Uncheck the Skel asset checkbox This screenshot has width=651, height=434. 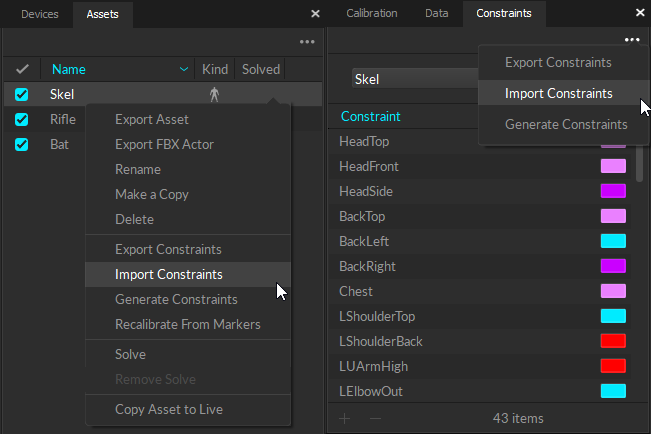coord(22,95)
